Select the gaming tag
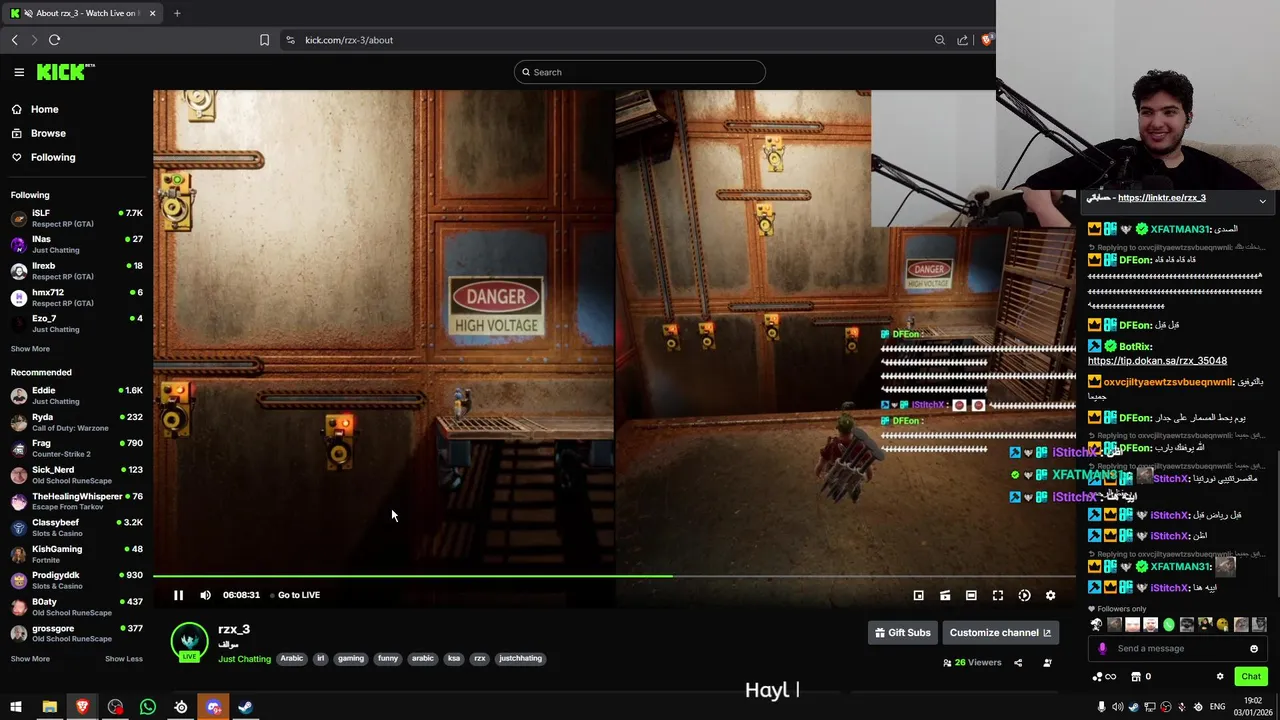 tap(351, 659)
